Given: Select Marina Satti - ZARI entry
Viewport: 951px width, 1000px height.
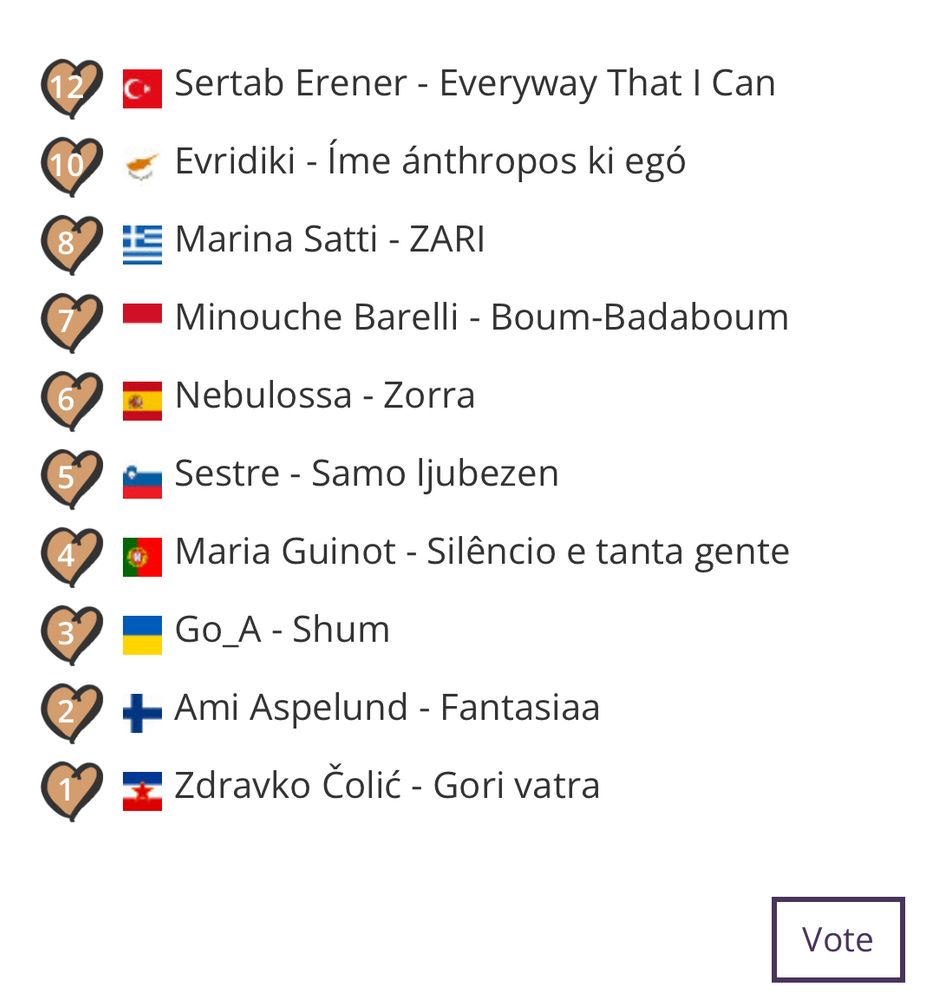Looking at the screenshot, I should point(330,239).
